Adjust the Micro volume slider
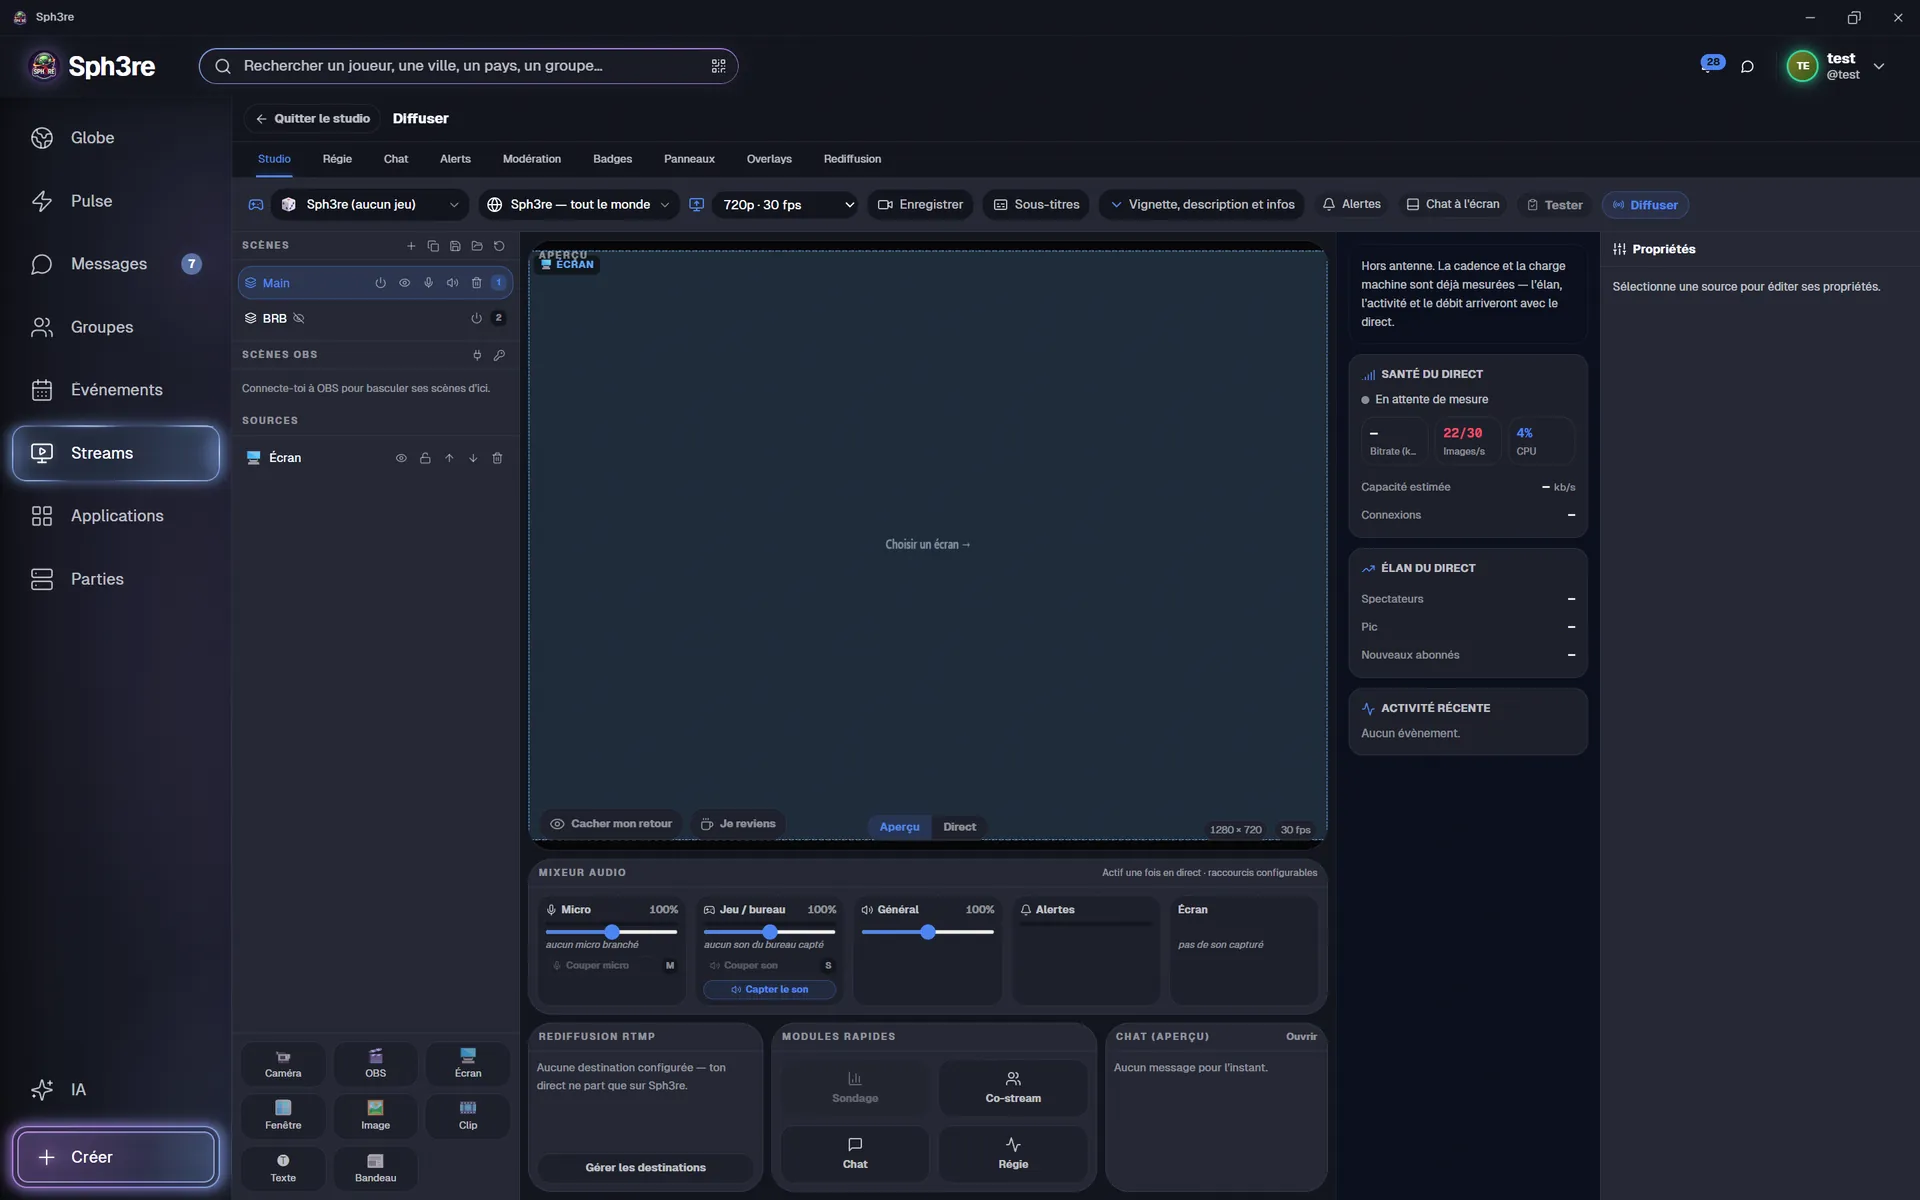Image resolution: width=1920 pixels, height=1200 pixels. (611, 932)
